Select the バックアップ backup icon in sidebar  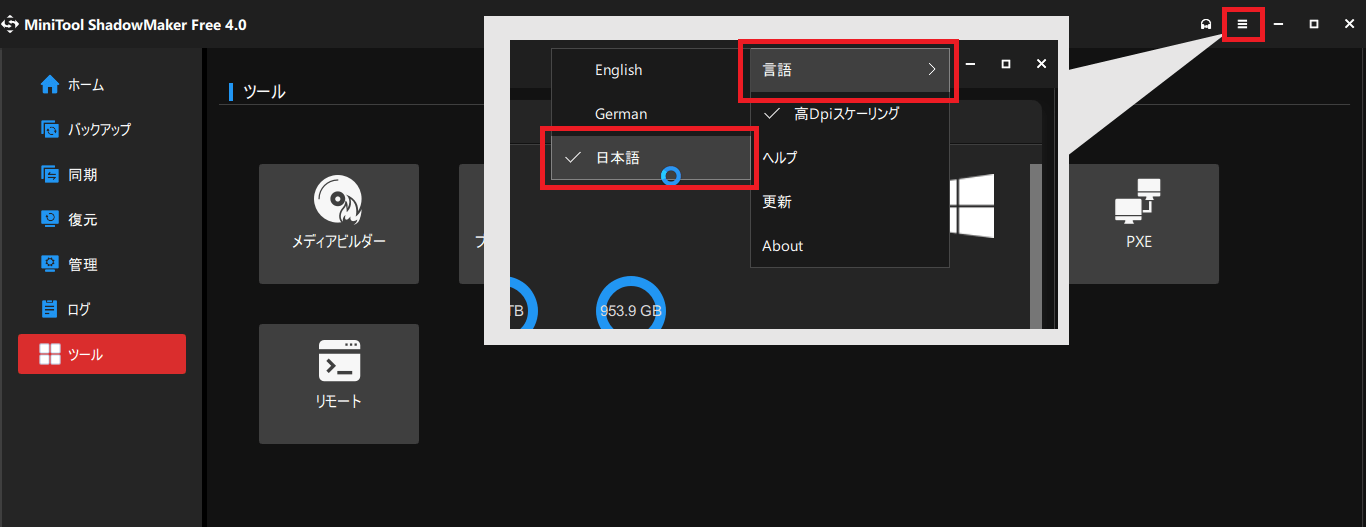click(50, 130)
